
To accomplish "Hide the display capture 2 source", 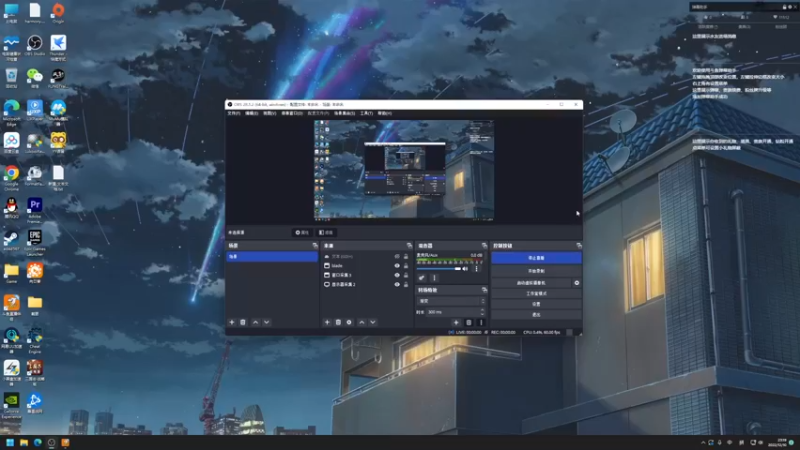I will click(397, 284).
